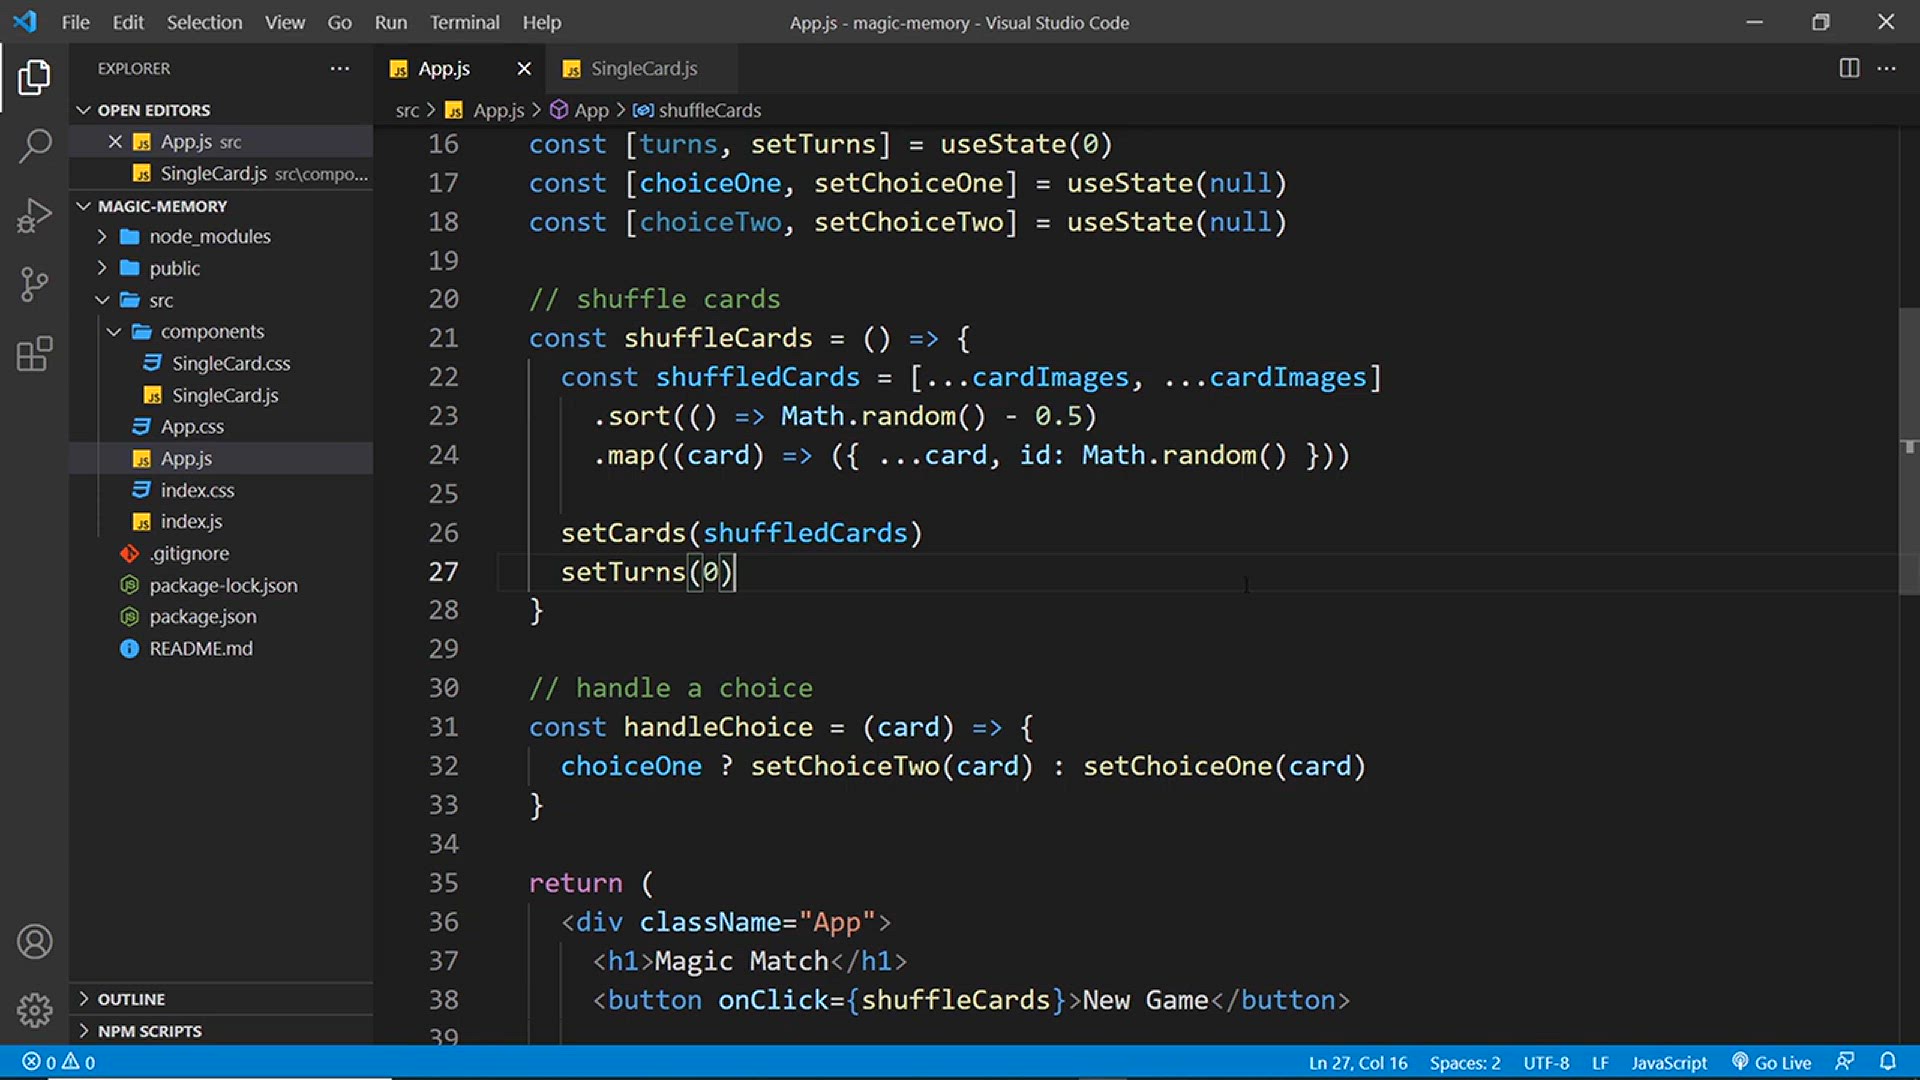Expand the NPM Scripts section

point(221,1030)
